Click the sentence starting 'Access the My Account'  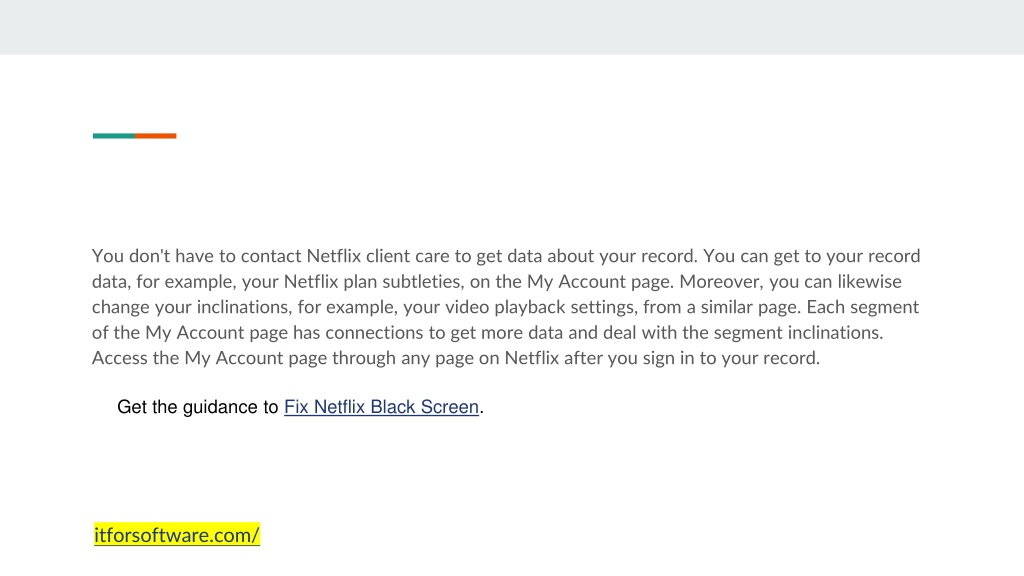[456, 358]
